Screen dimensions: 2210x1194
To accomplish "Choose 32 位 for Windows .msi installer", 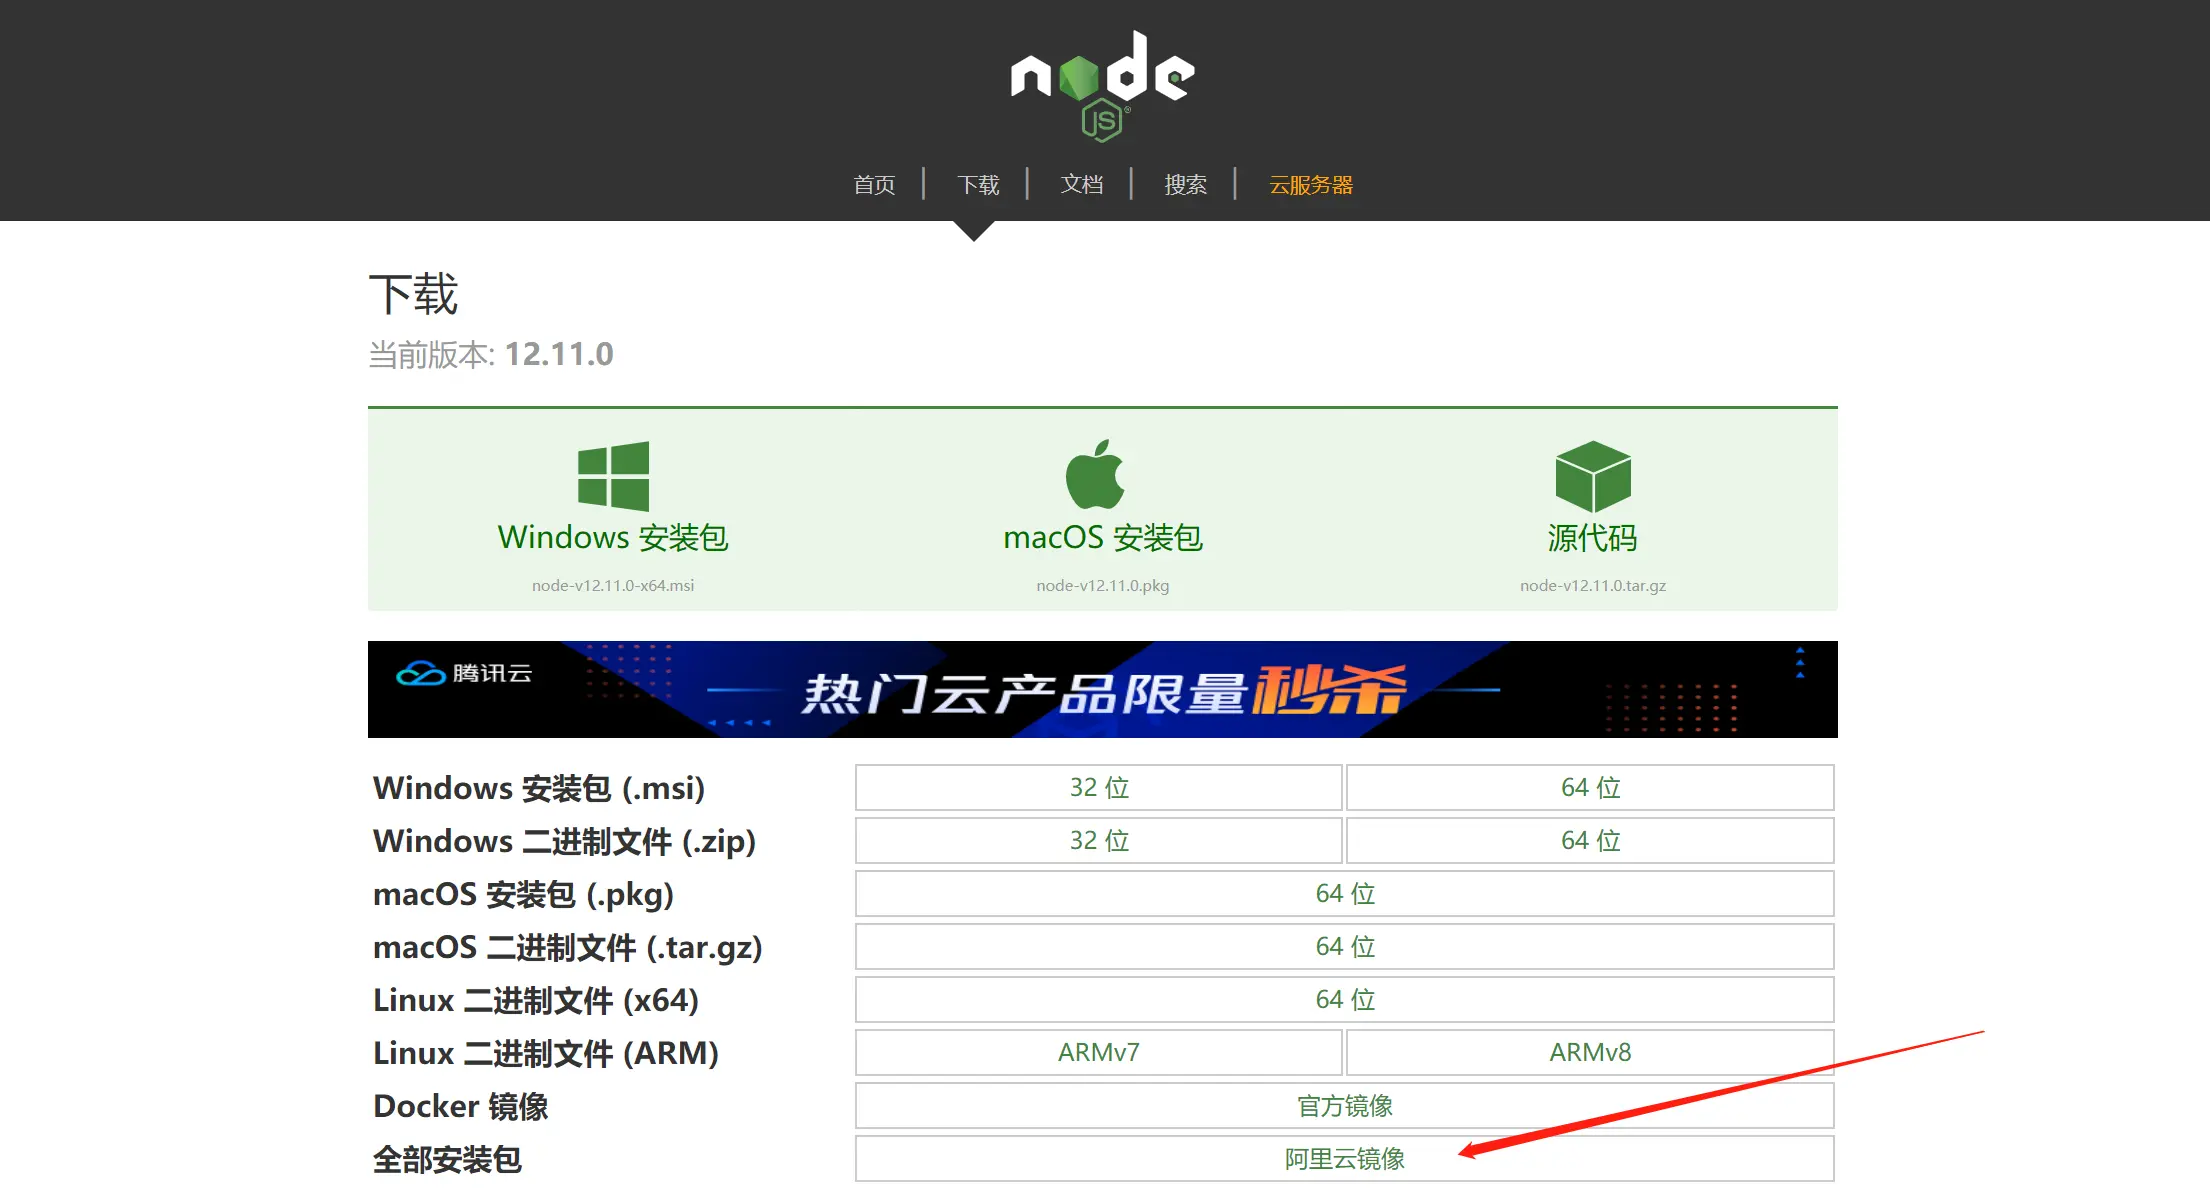I will point(1098,788).
